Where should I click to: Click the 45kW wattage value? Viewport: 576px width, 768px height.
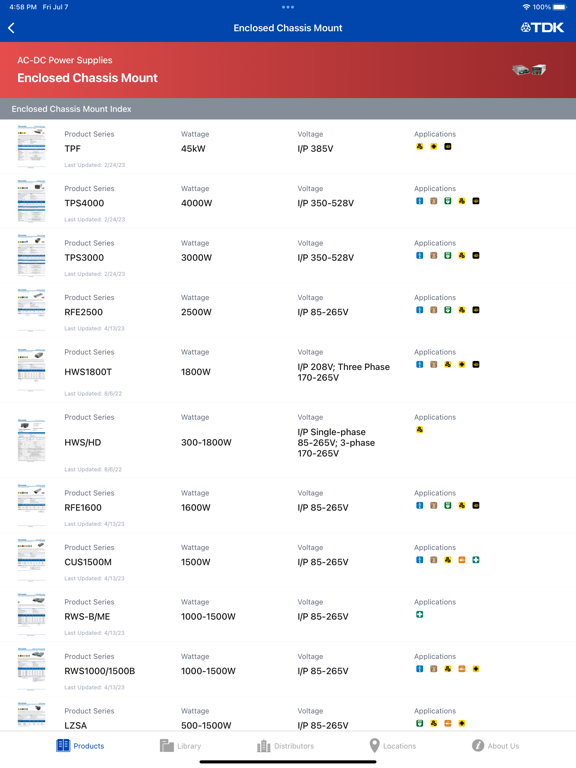point(193,149)
